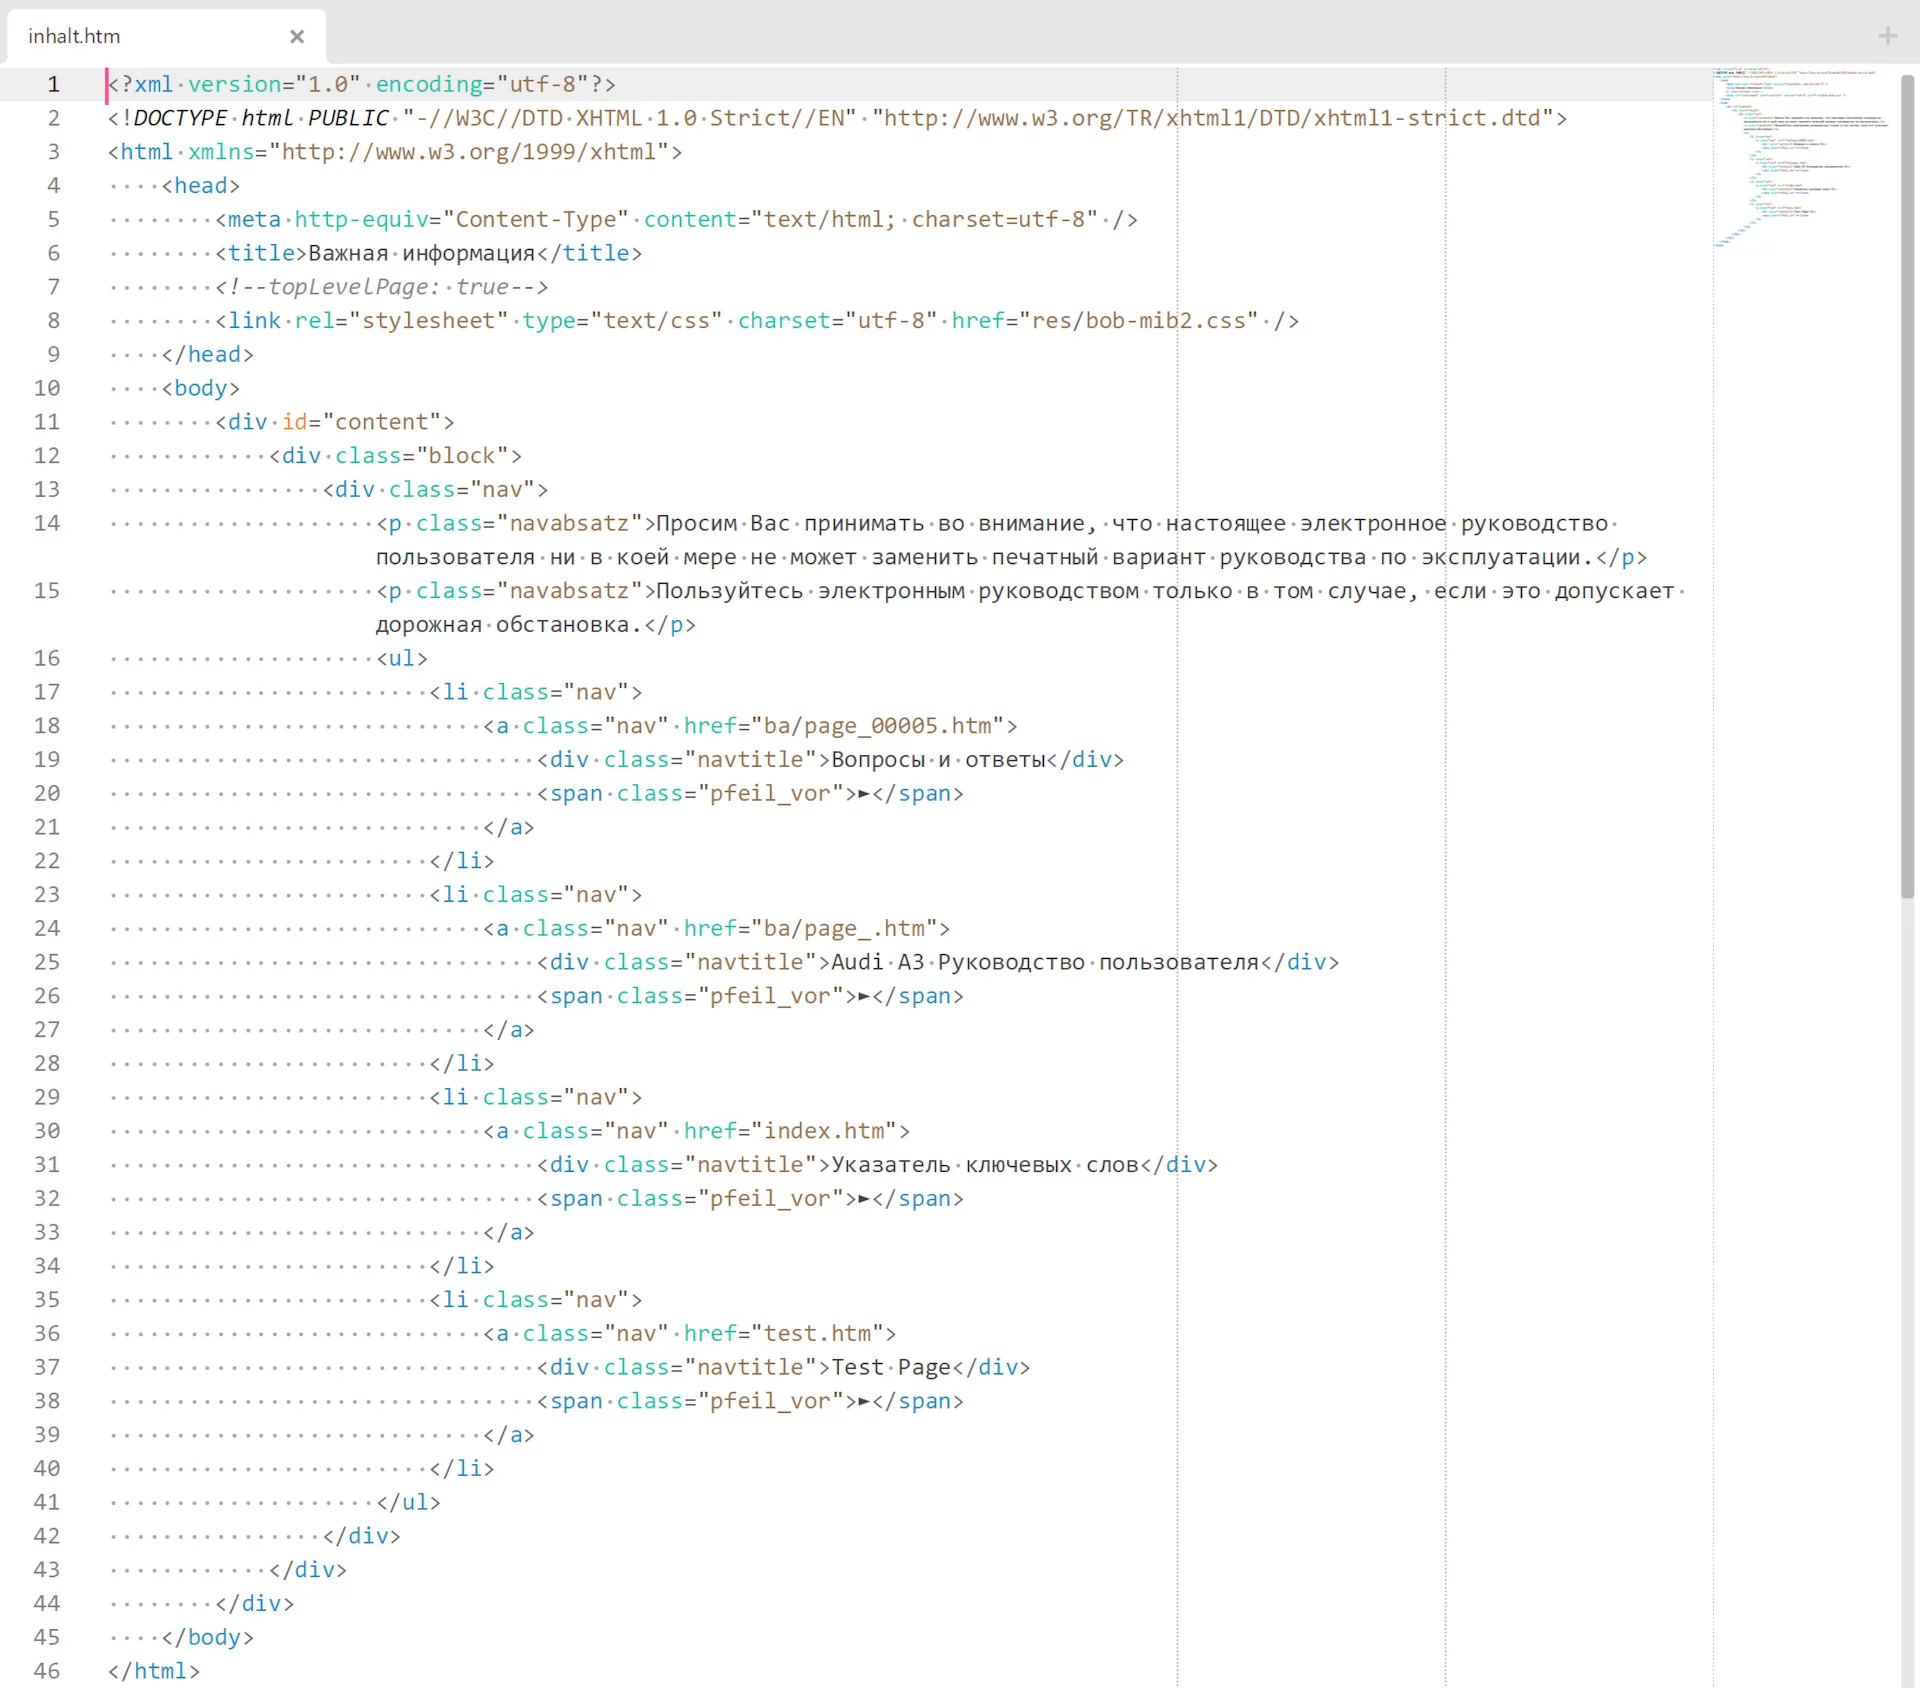1920x1688 pixels.
Task: Click line number 46 in gutter
Action: pos(47,1670)
